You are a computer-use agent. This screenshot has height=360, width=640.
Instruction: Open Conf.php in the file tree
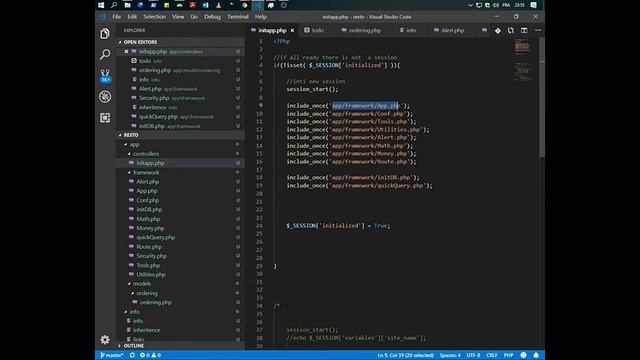click(x=148, y=200)
